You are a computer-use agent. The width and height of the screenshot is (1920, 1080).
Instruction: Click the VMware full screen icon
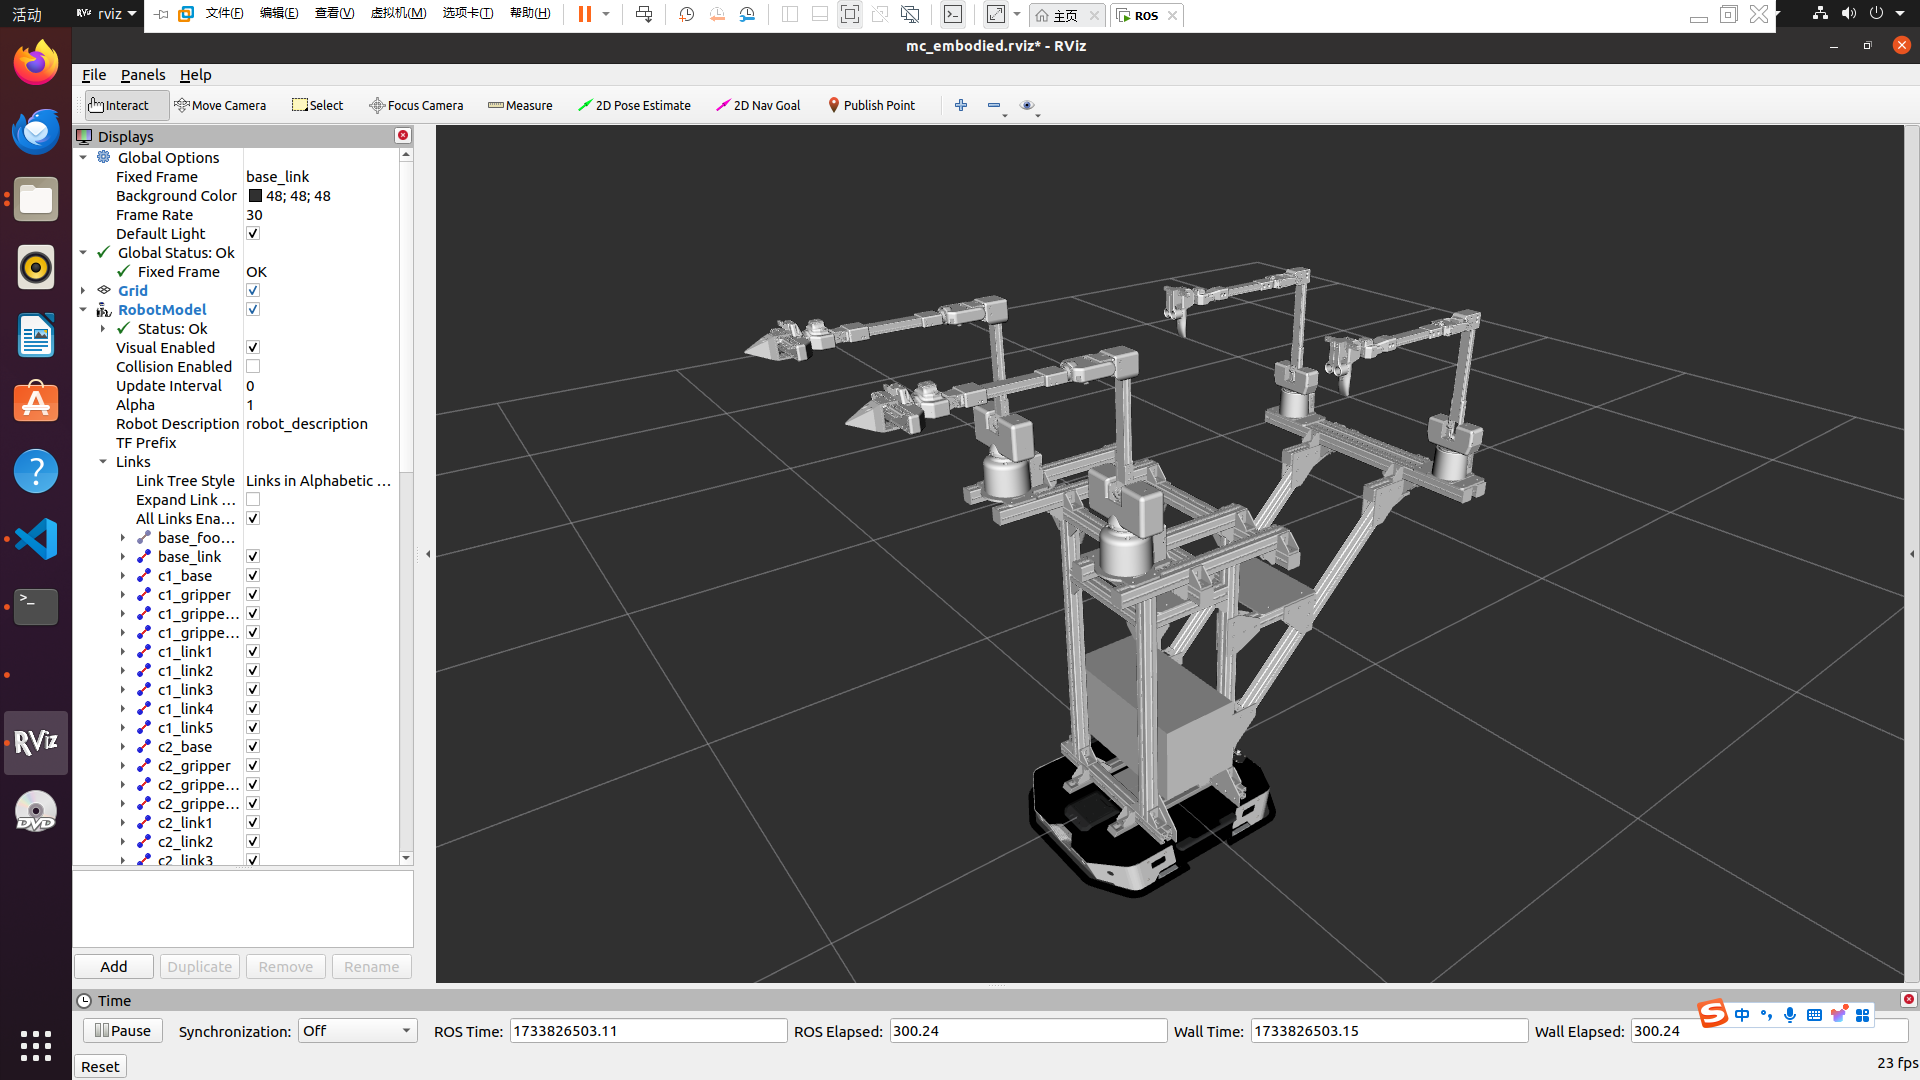tap(849, 14)
